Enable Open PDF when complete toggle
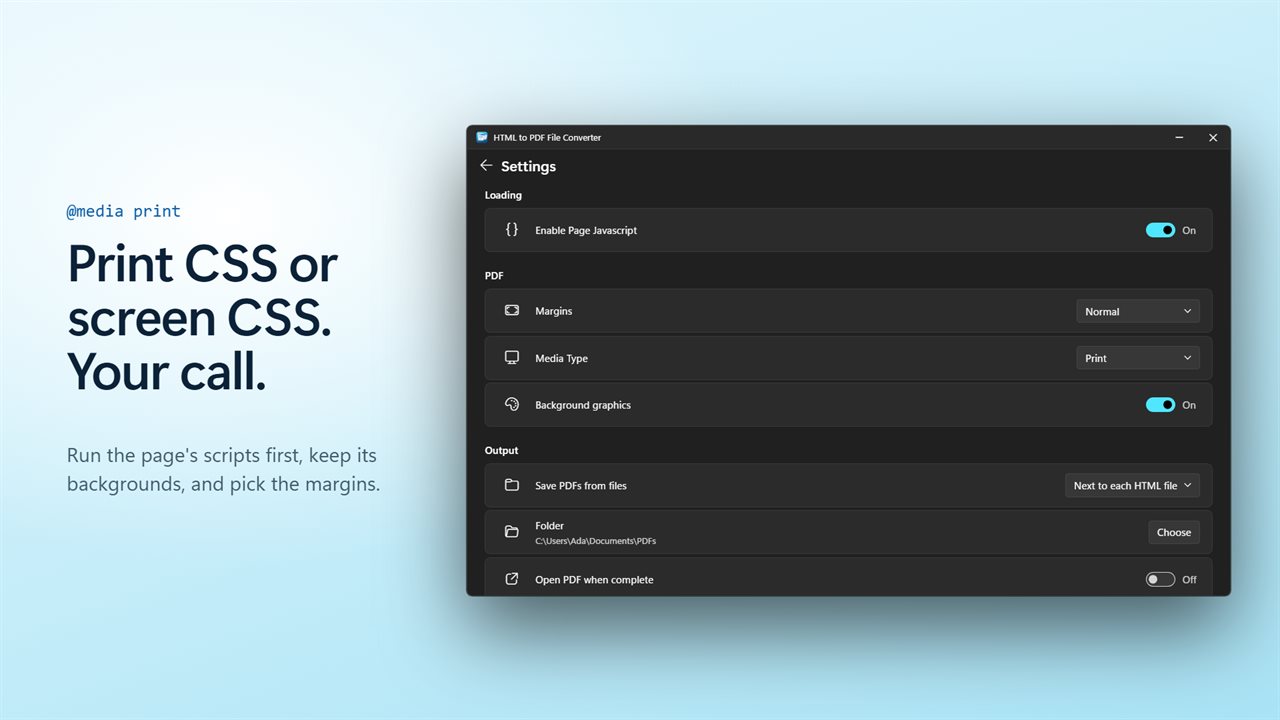Screen dimensions: 1280x720 [x=1160, y=579]
